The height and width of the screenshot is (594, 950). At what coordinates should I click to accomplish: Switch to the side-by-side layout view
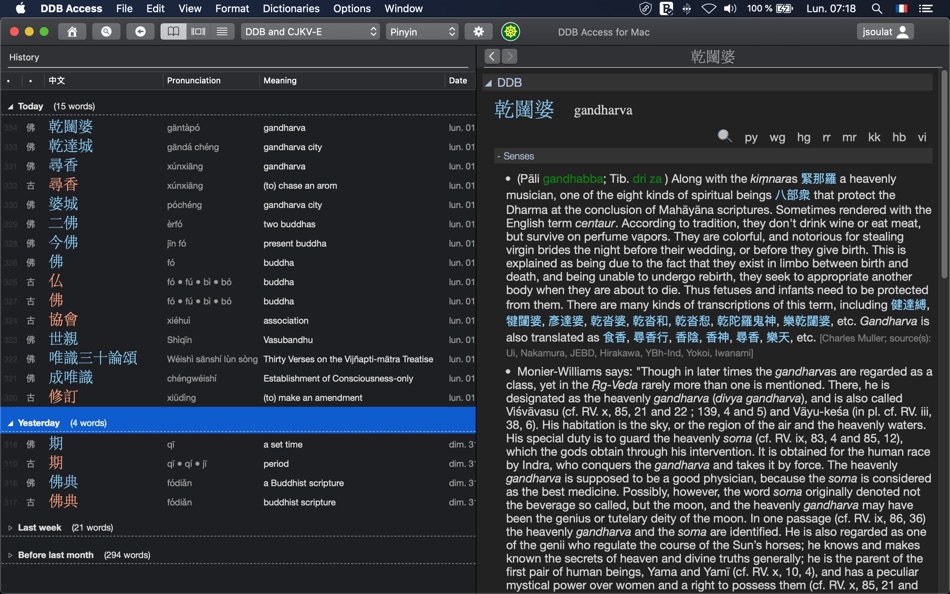click(198, 32)
